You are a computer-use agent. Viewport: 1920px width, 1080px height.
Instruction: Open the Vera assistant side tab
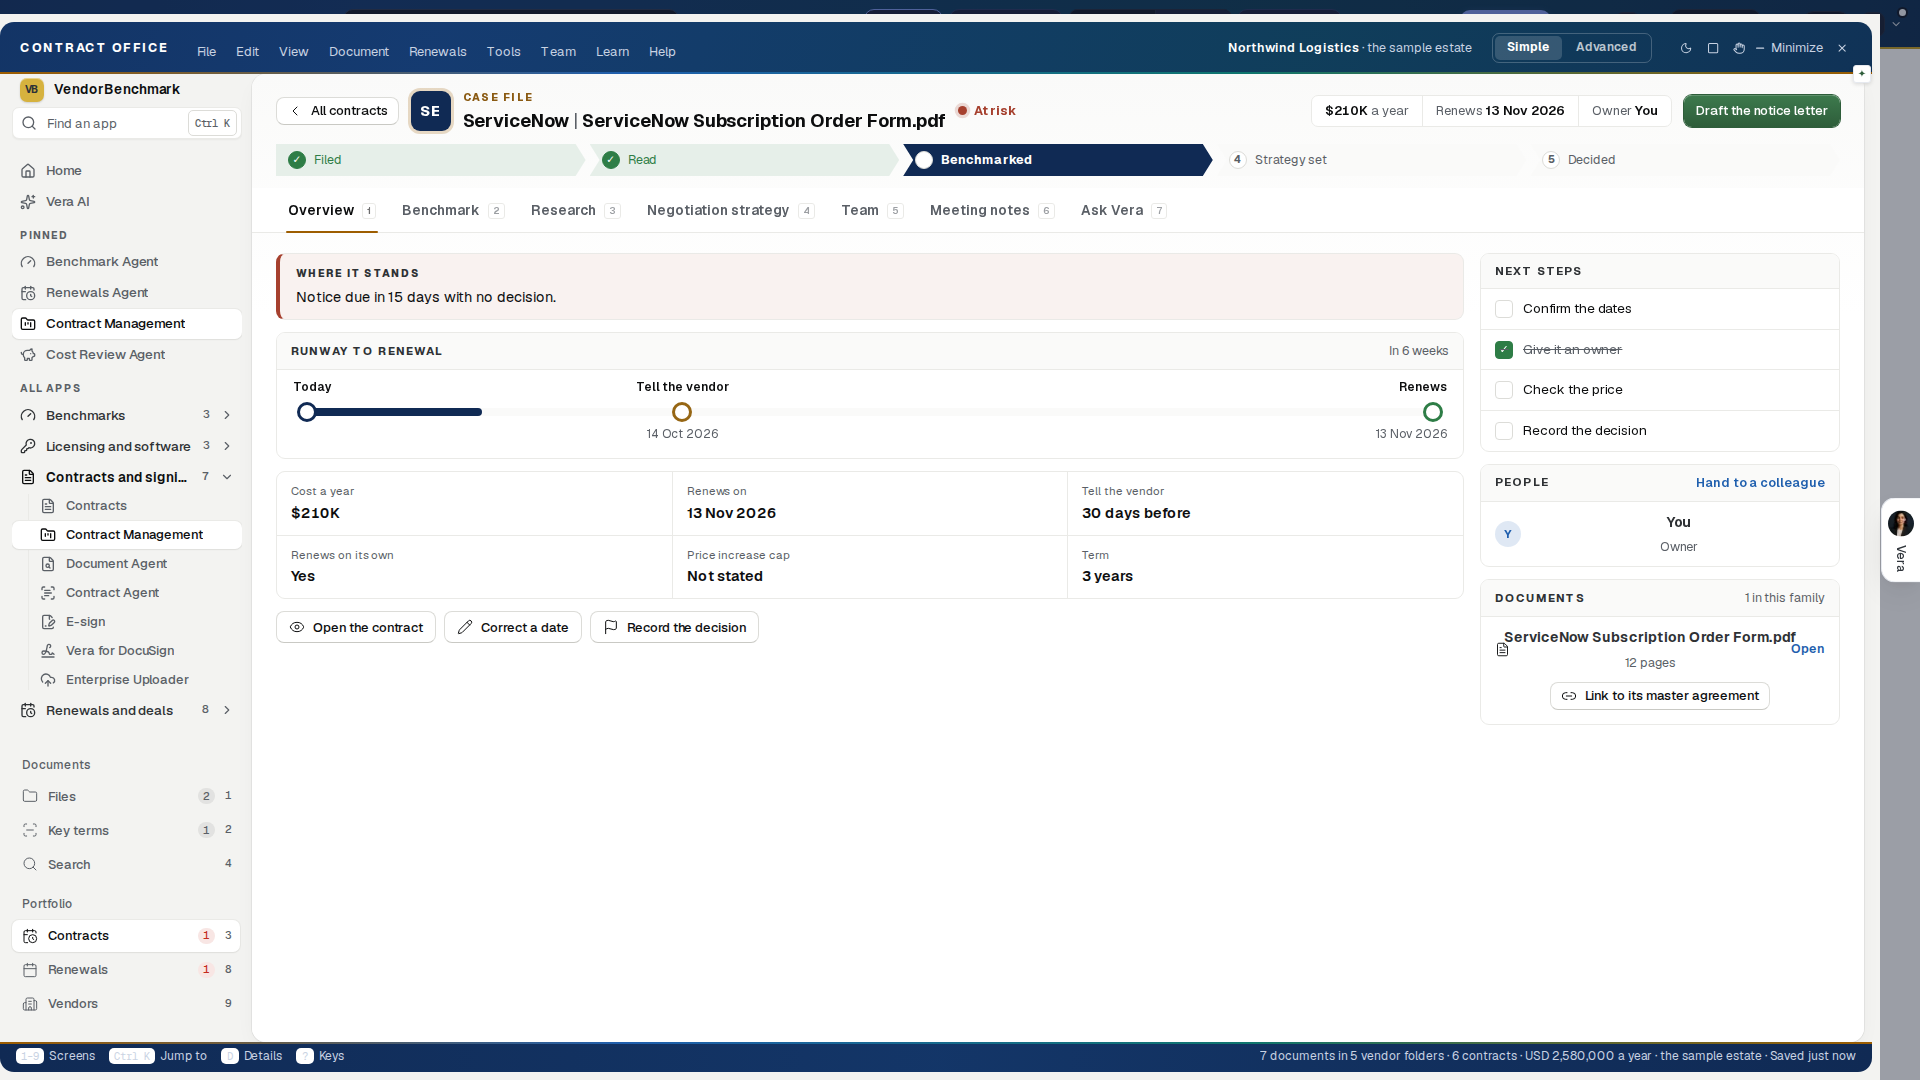pyautogui.click(x=1900, y=540)
